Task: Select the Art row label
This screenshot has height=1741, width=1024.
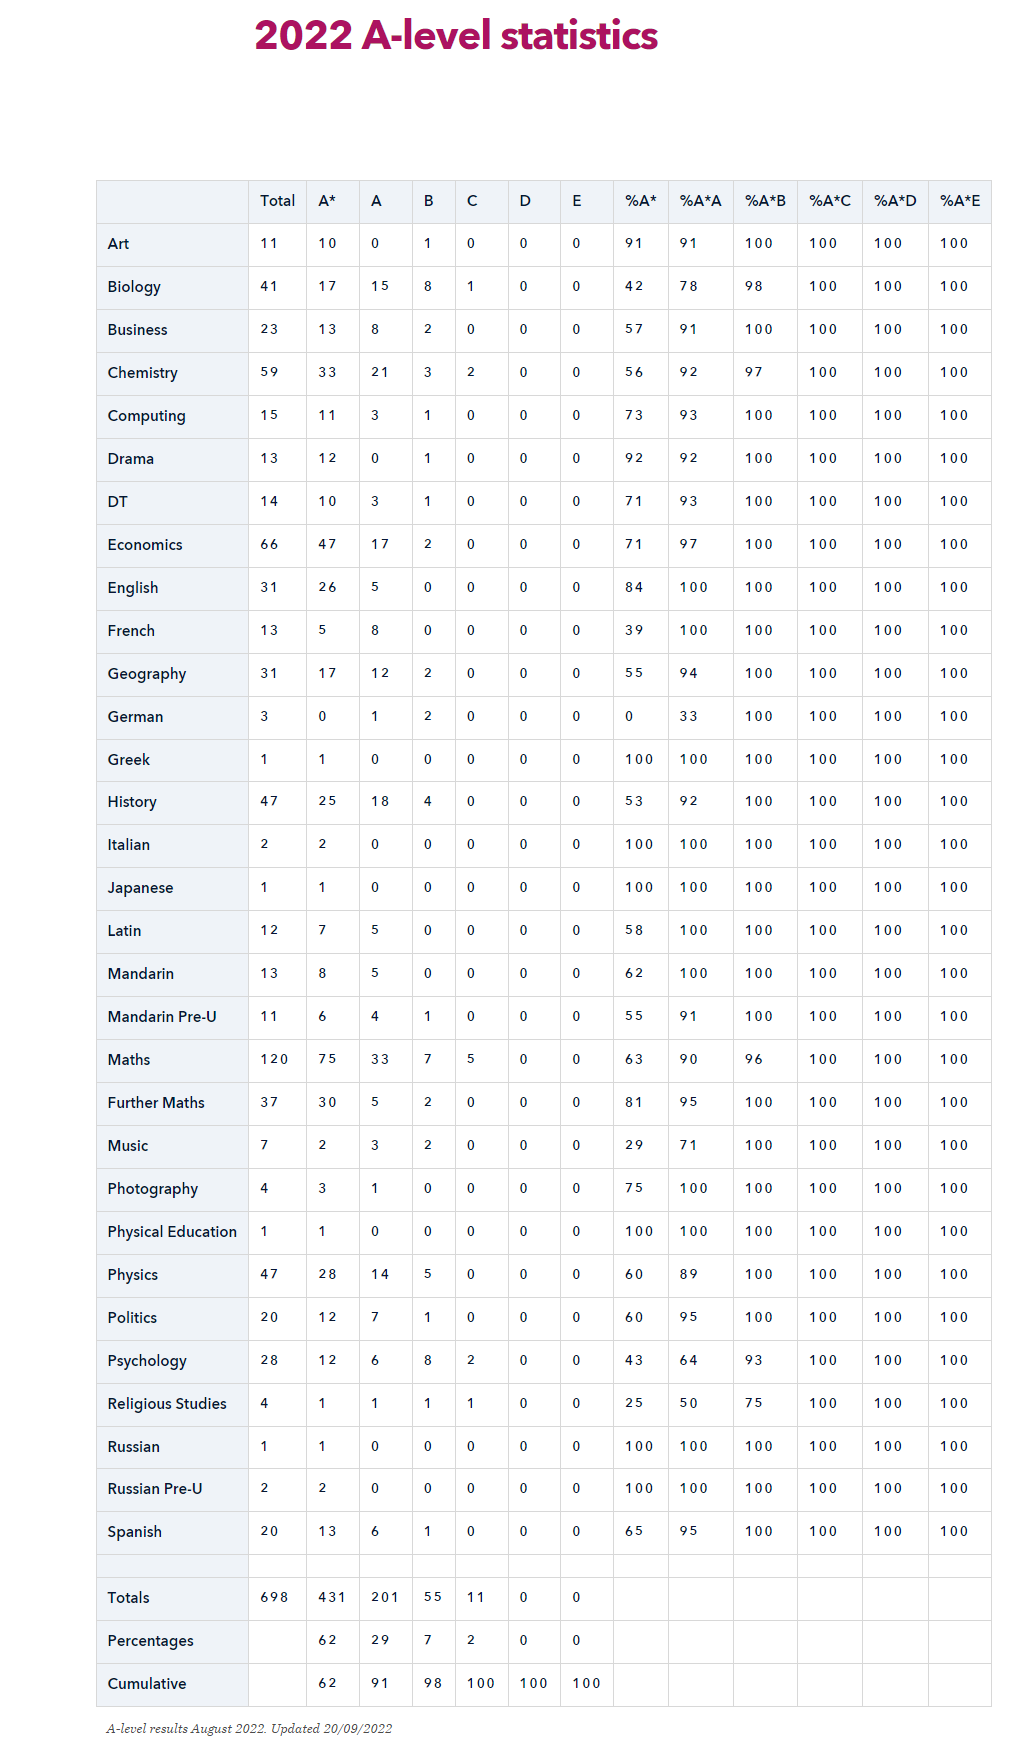Action: (118, 244)
